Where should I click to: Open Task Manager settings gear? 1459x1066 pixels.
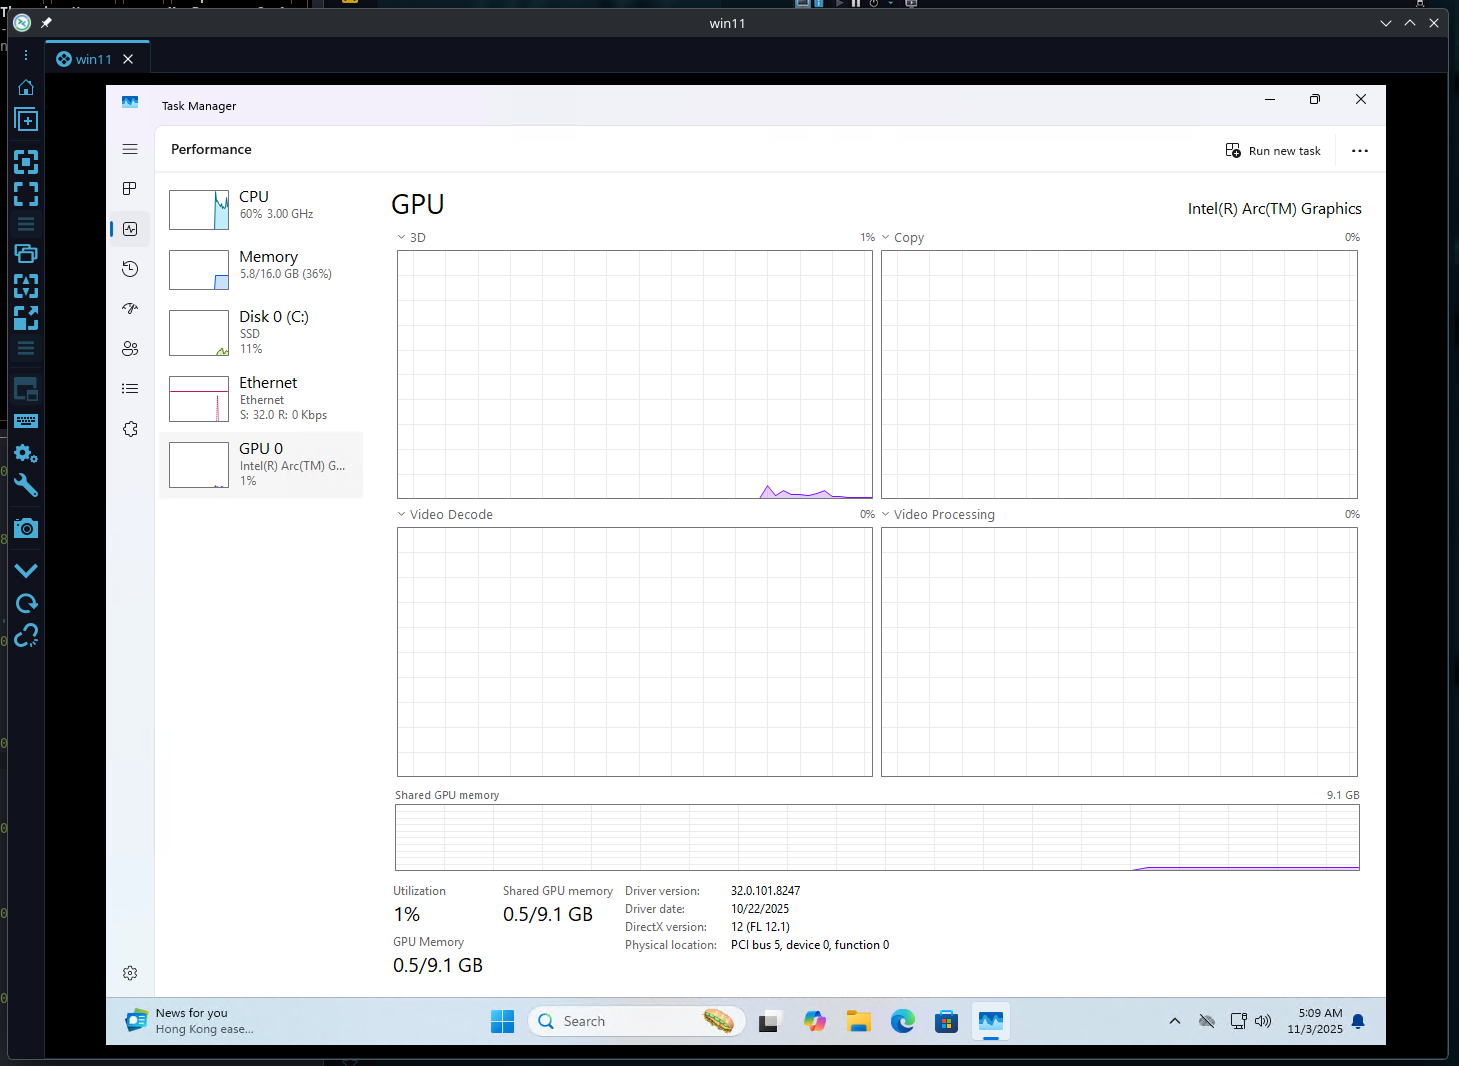(130, 973)
